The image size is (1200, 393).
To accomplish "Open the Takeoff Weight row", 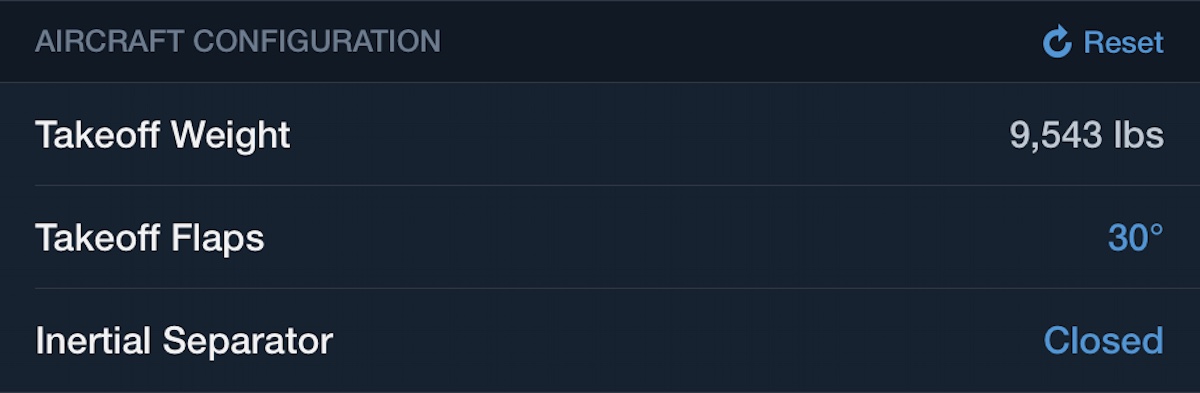I will [x=600, y=134].
